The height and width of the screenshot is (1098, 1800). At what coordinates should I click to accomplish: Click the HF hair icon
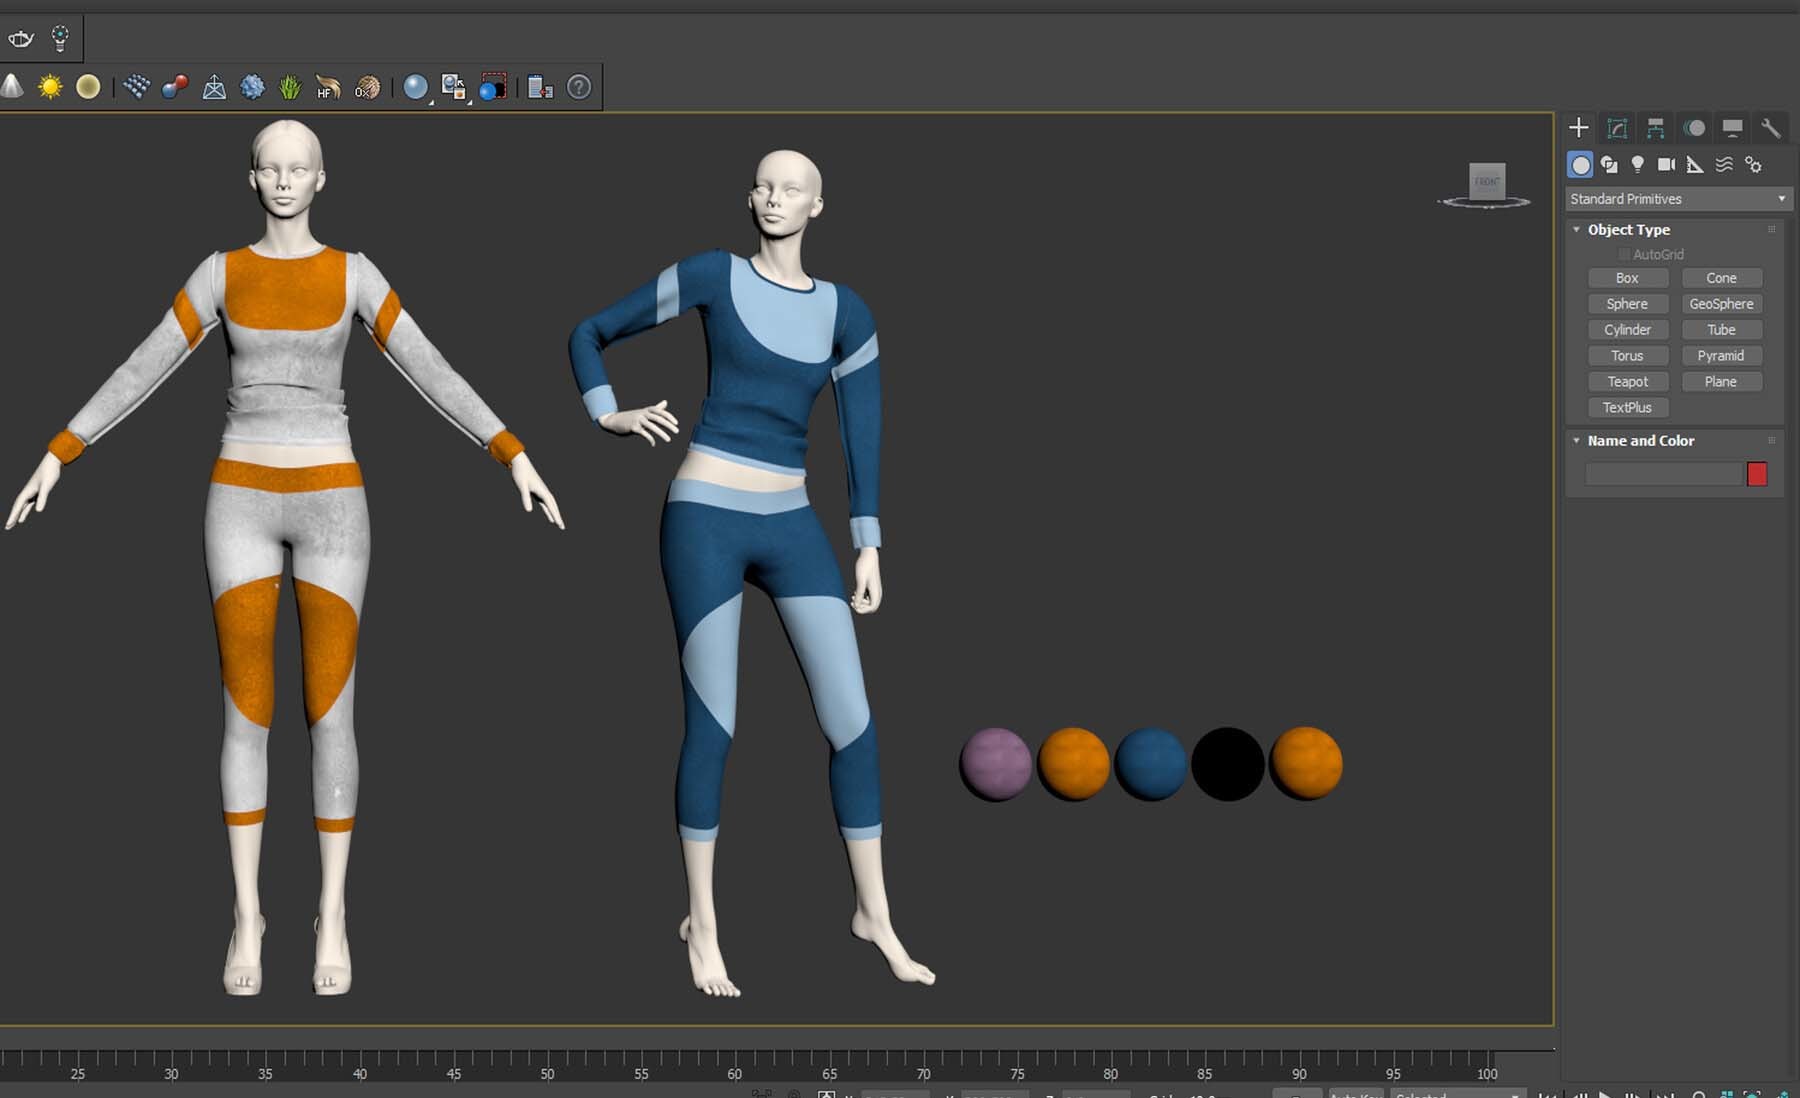point(327,87)
